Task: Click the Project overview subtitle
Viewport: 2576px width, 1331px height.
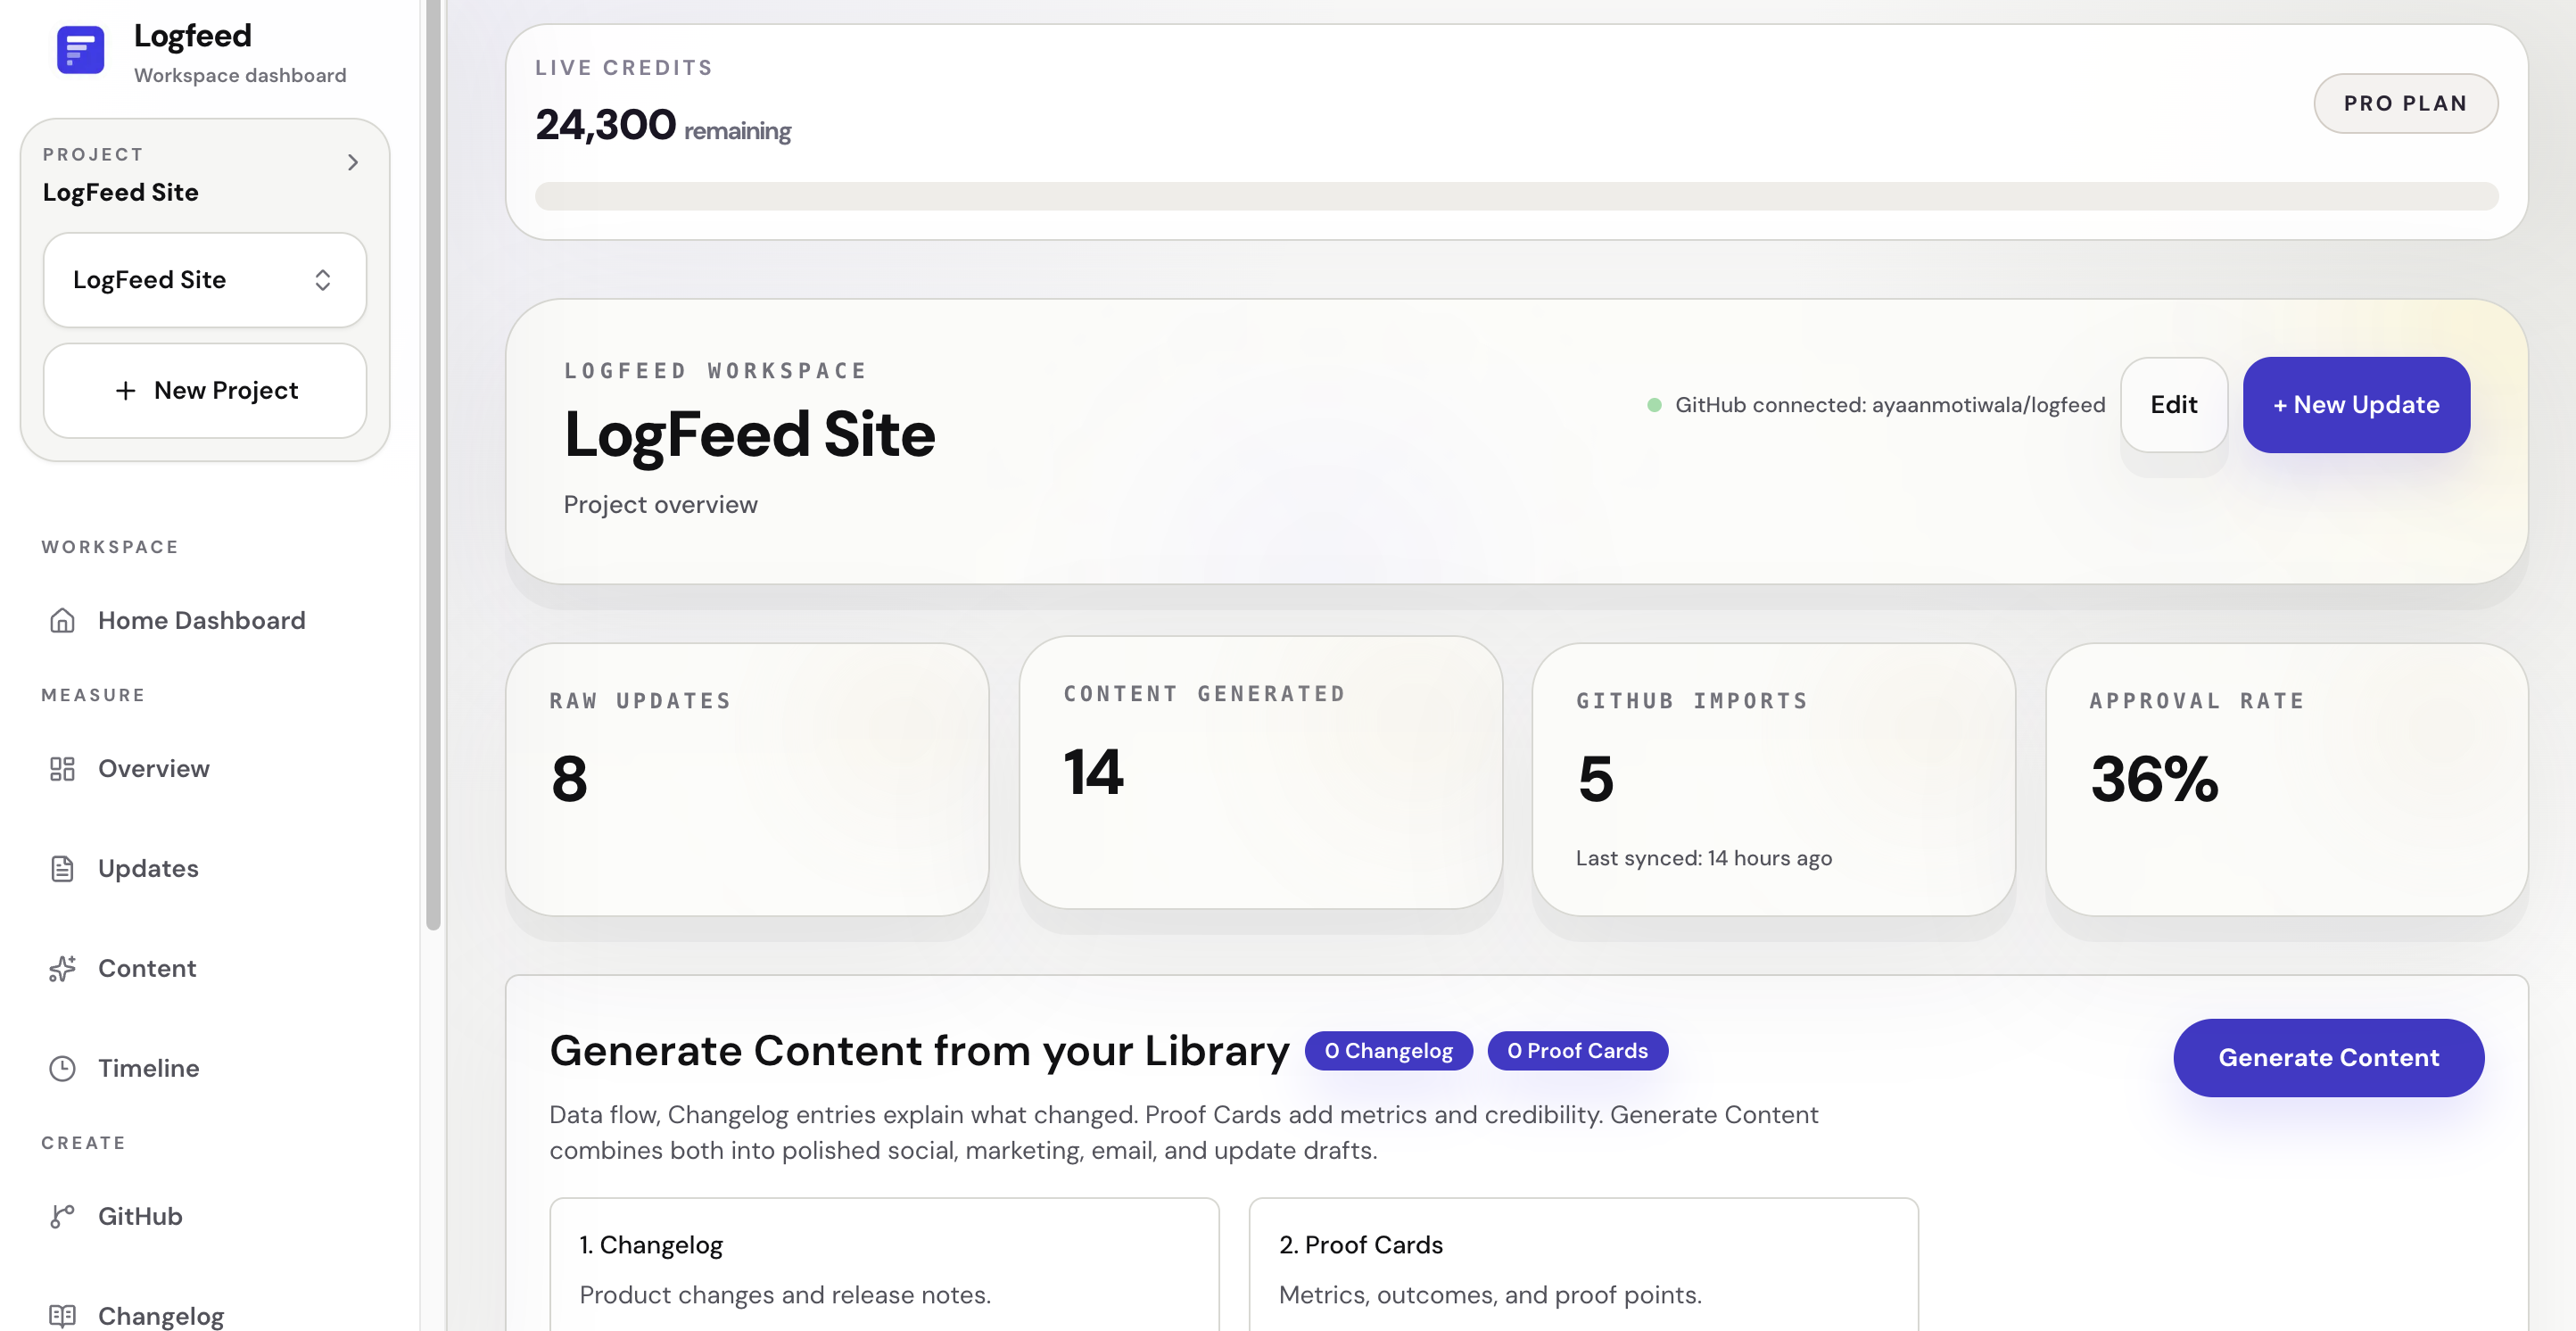Action: [660, 505]
